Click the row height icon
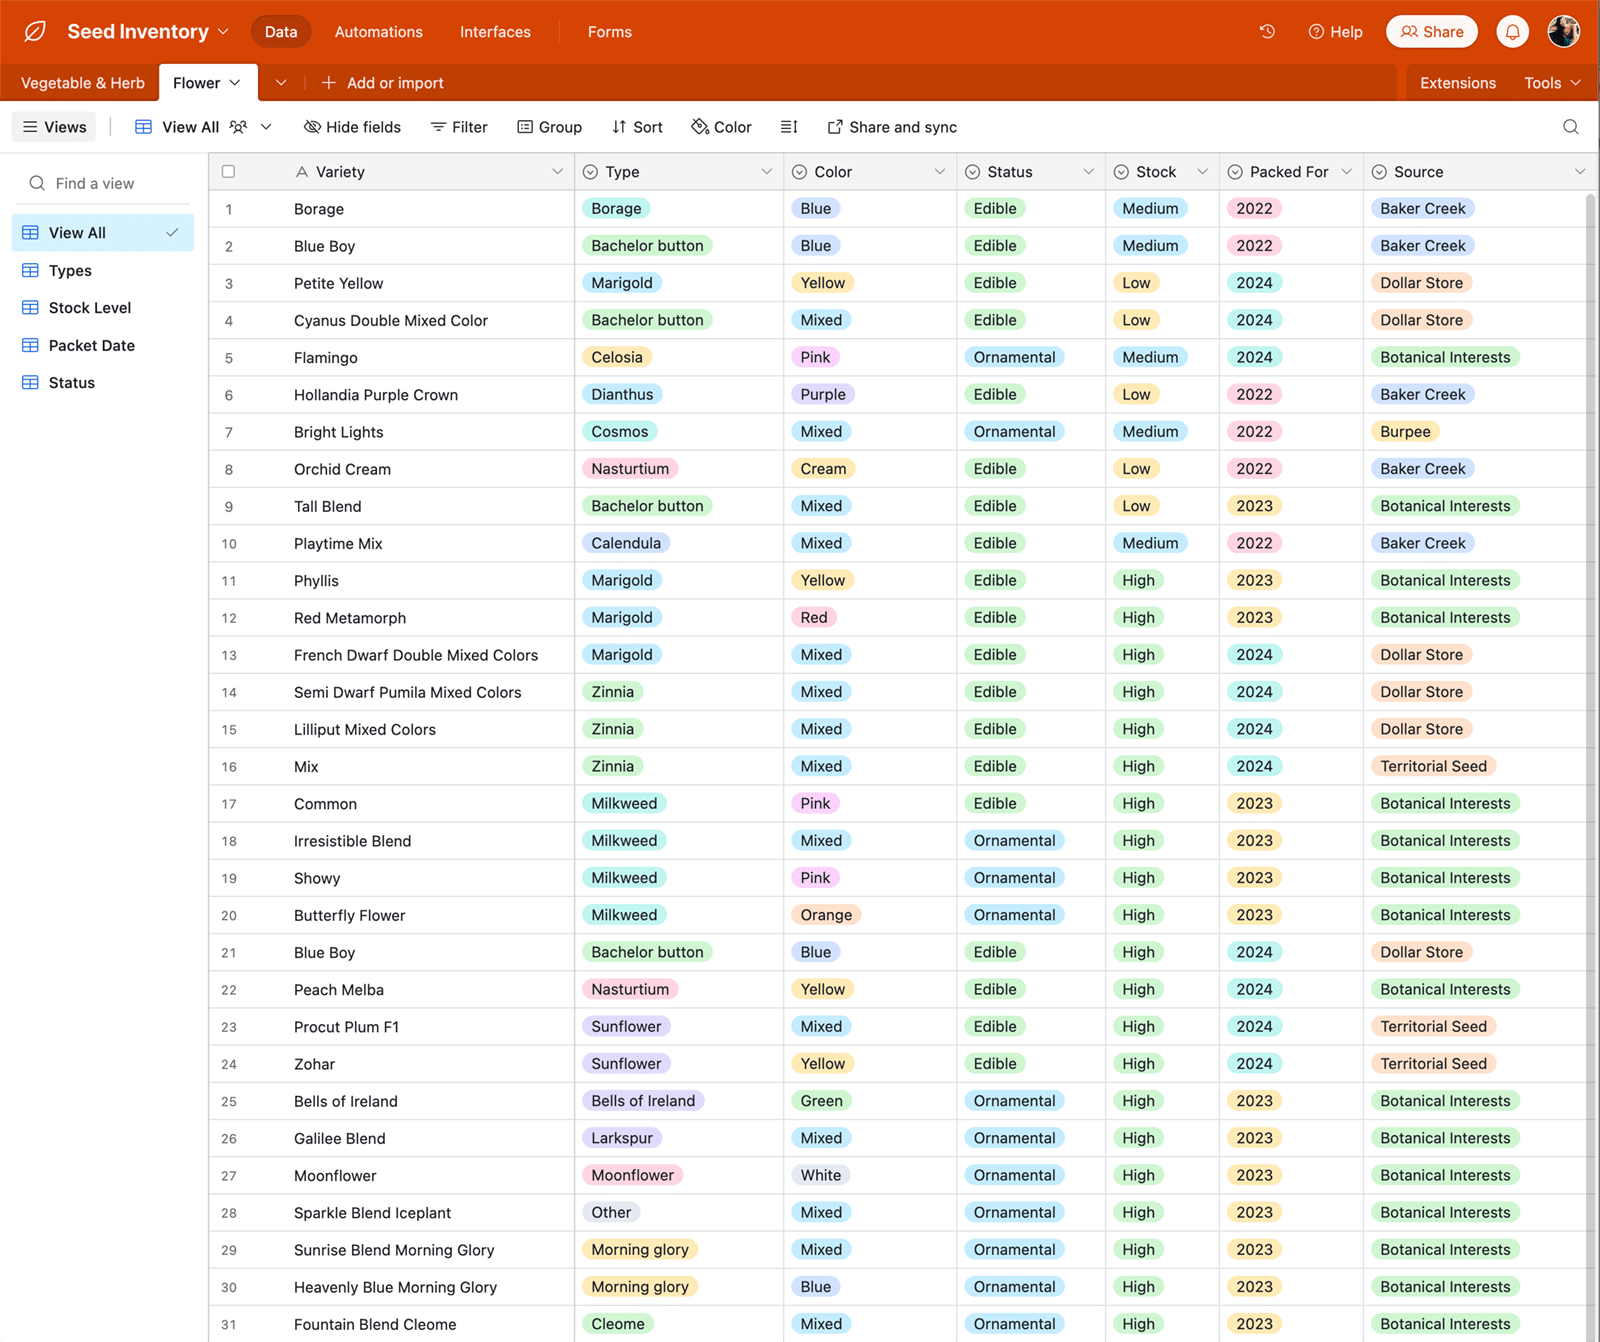This screenshot has width=1600, height=1342. click(789, 127)
